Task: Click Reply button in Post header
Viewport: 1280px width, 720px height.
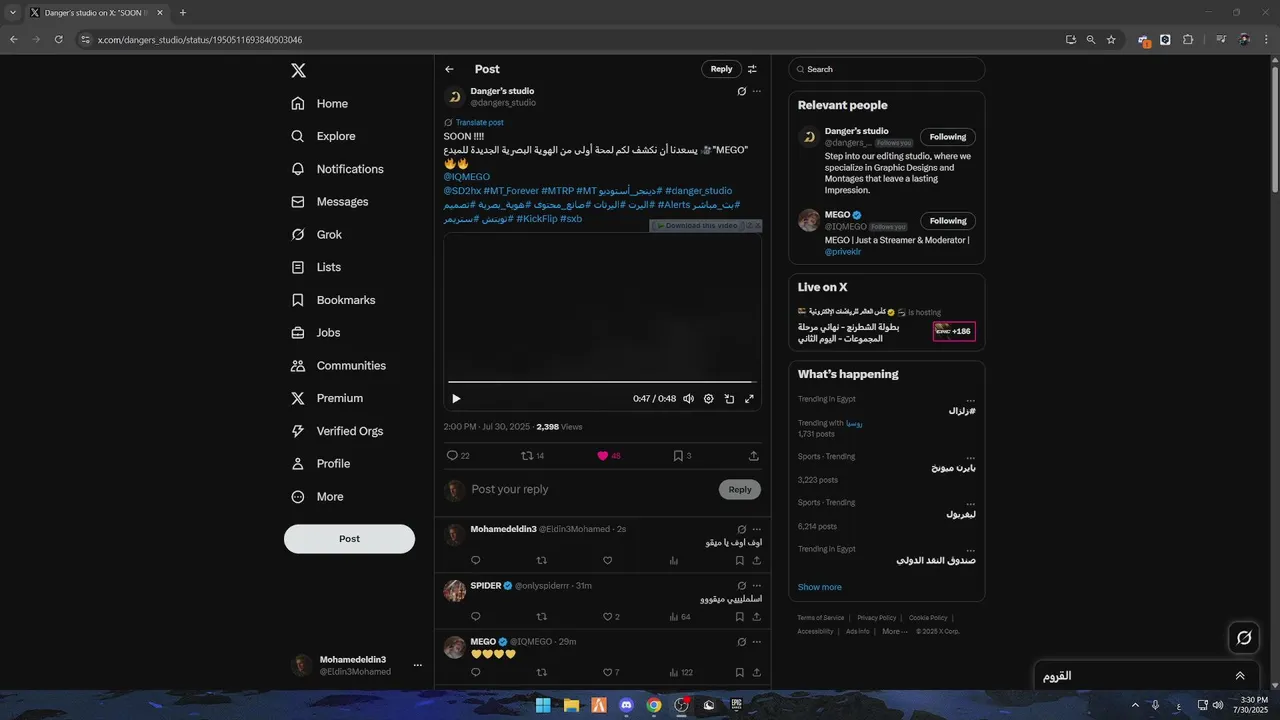Action: [721, 69]
